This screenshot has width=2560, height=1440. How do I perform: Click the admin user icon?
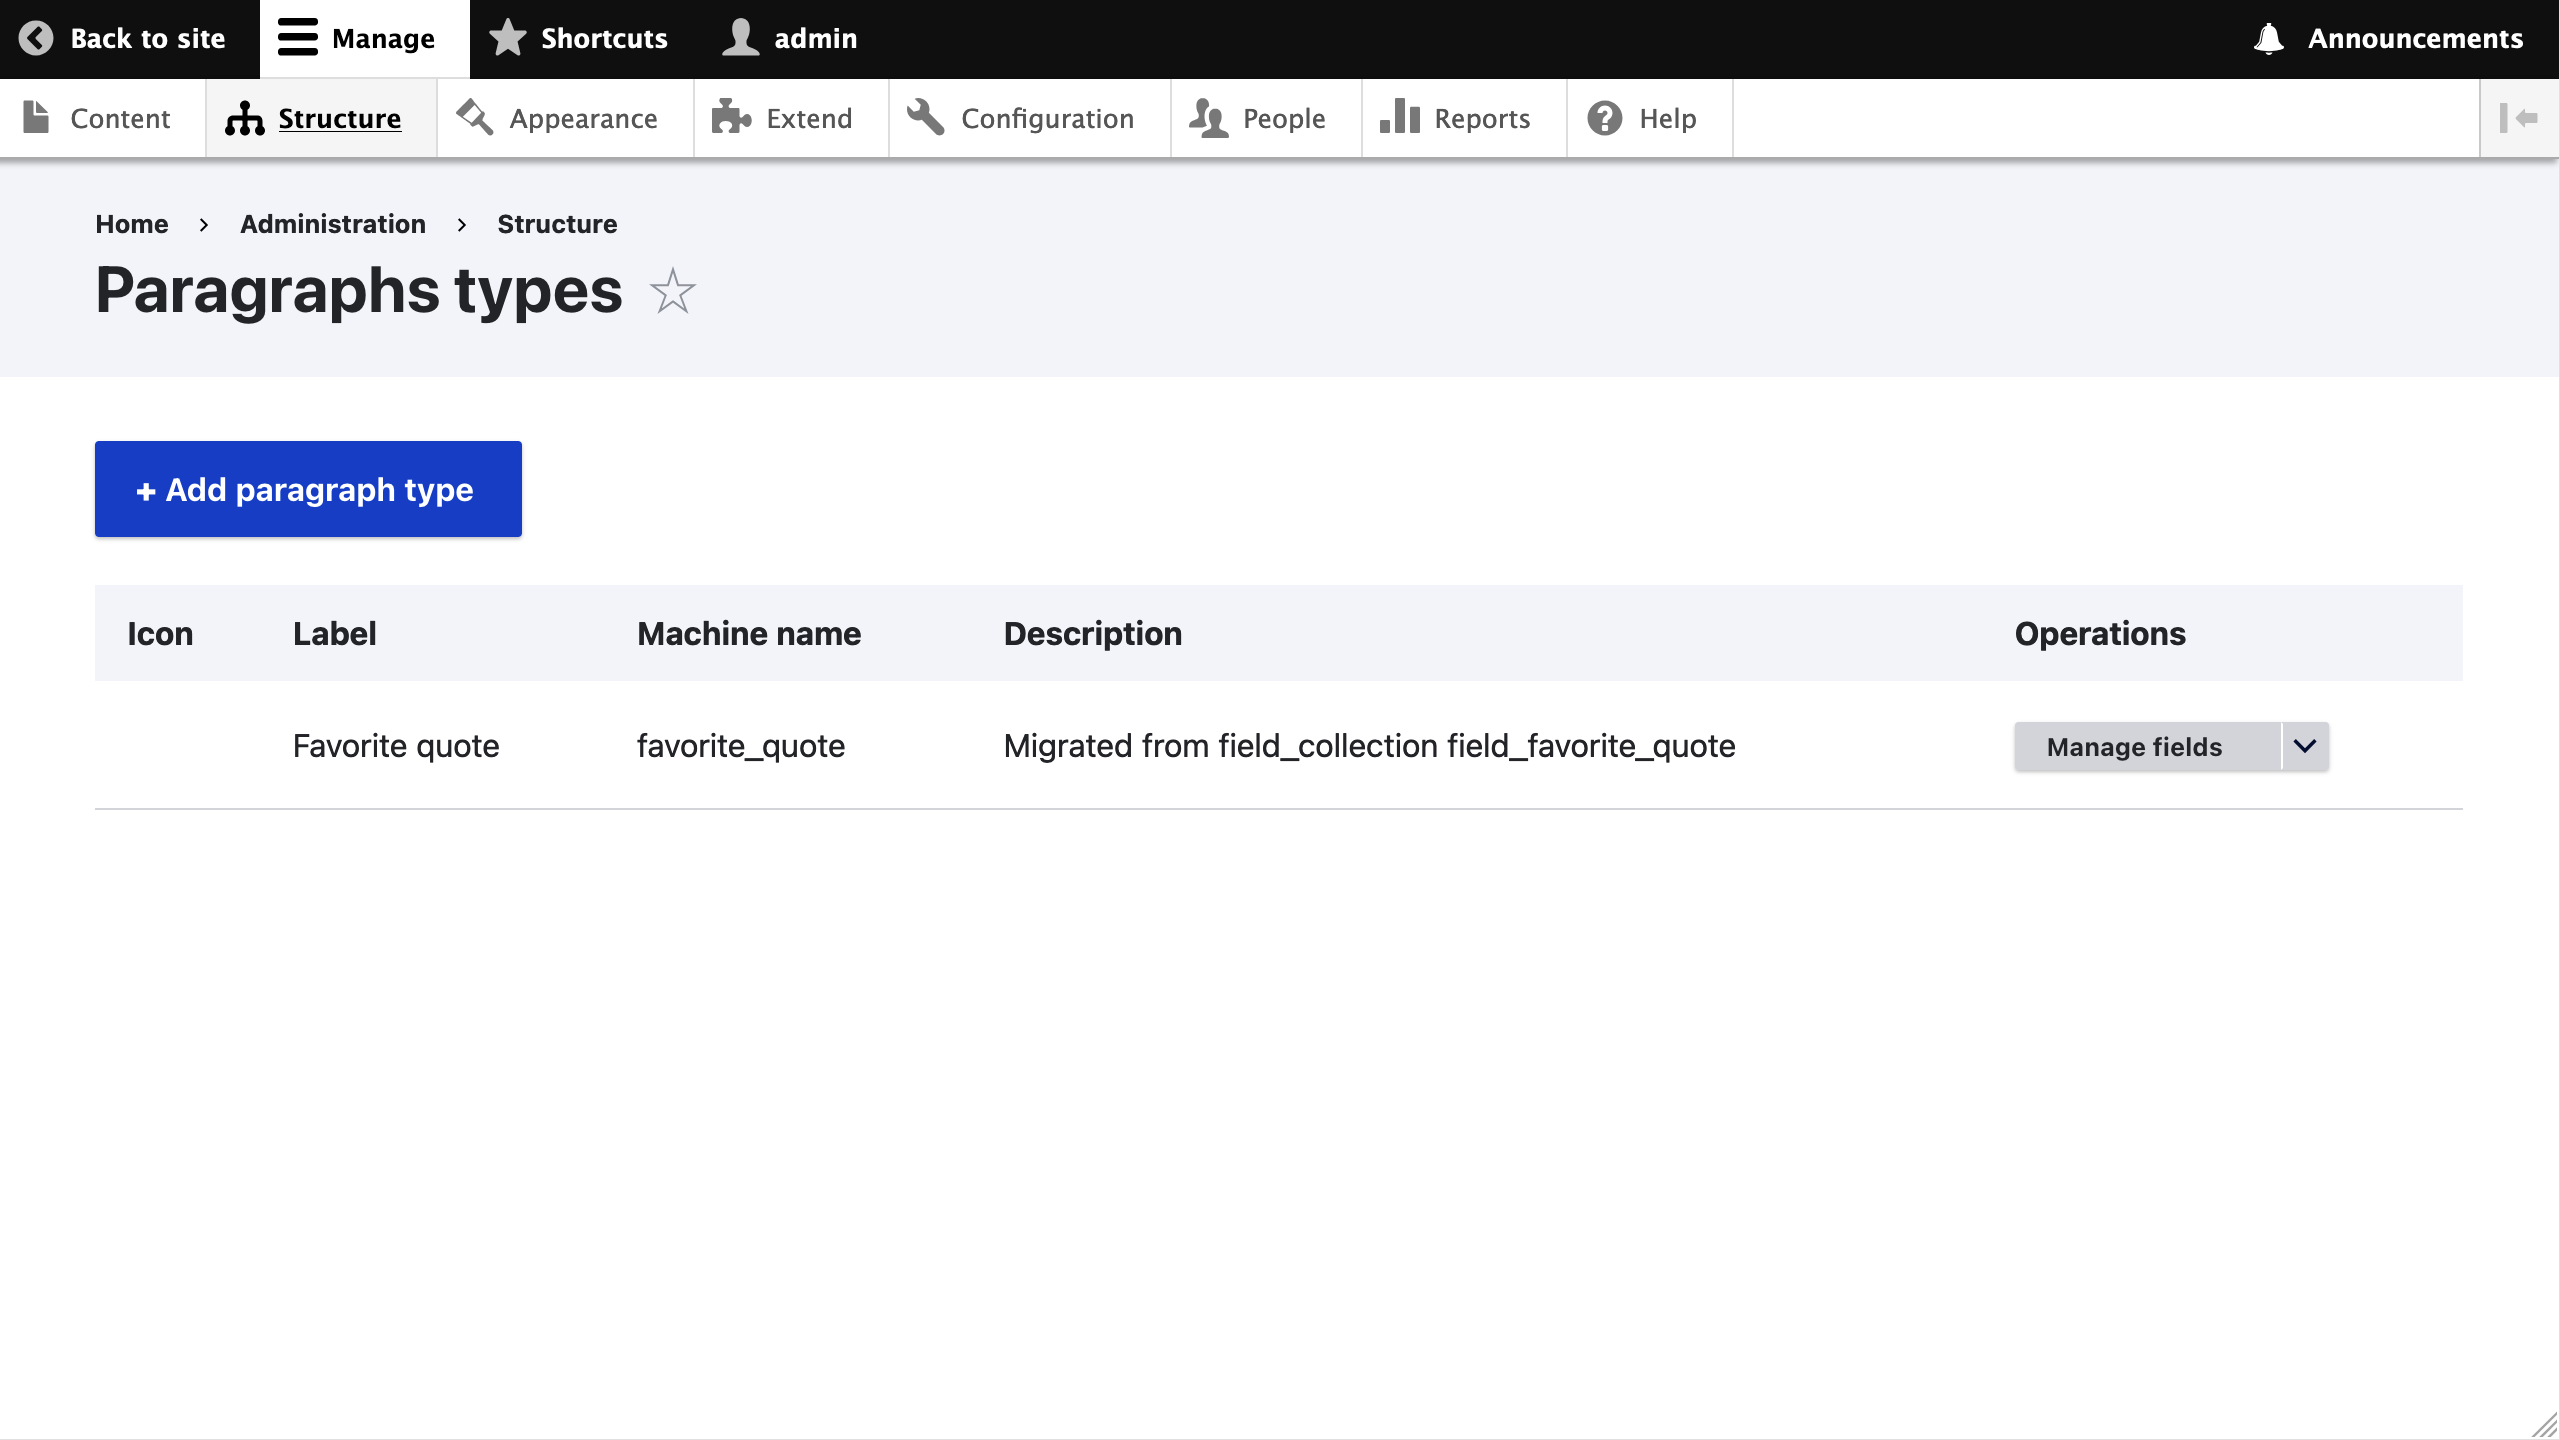[741, 38]
